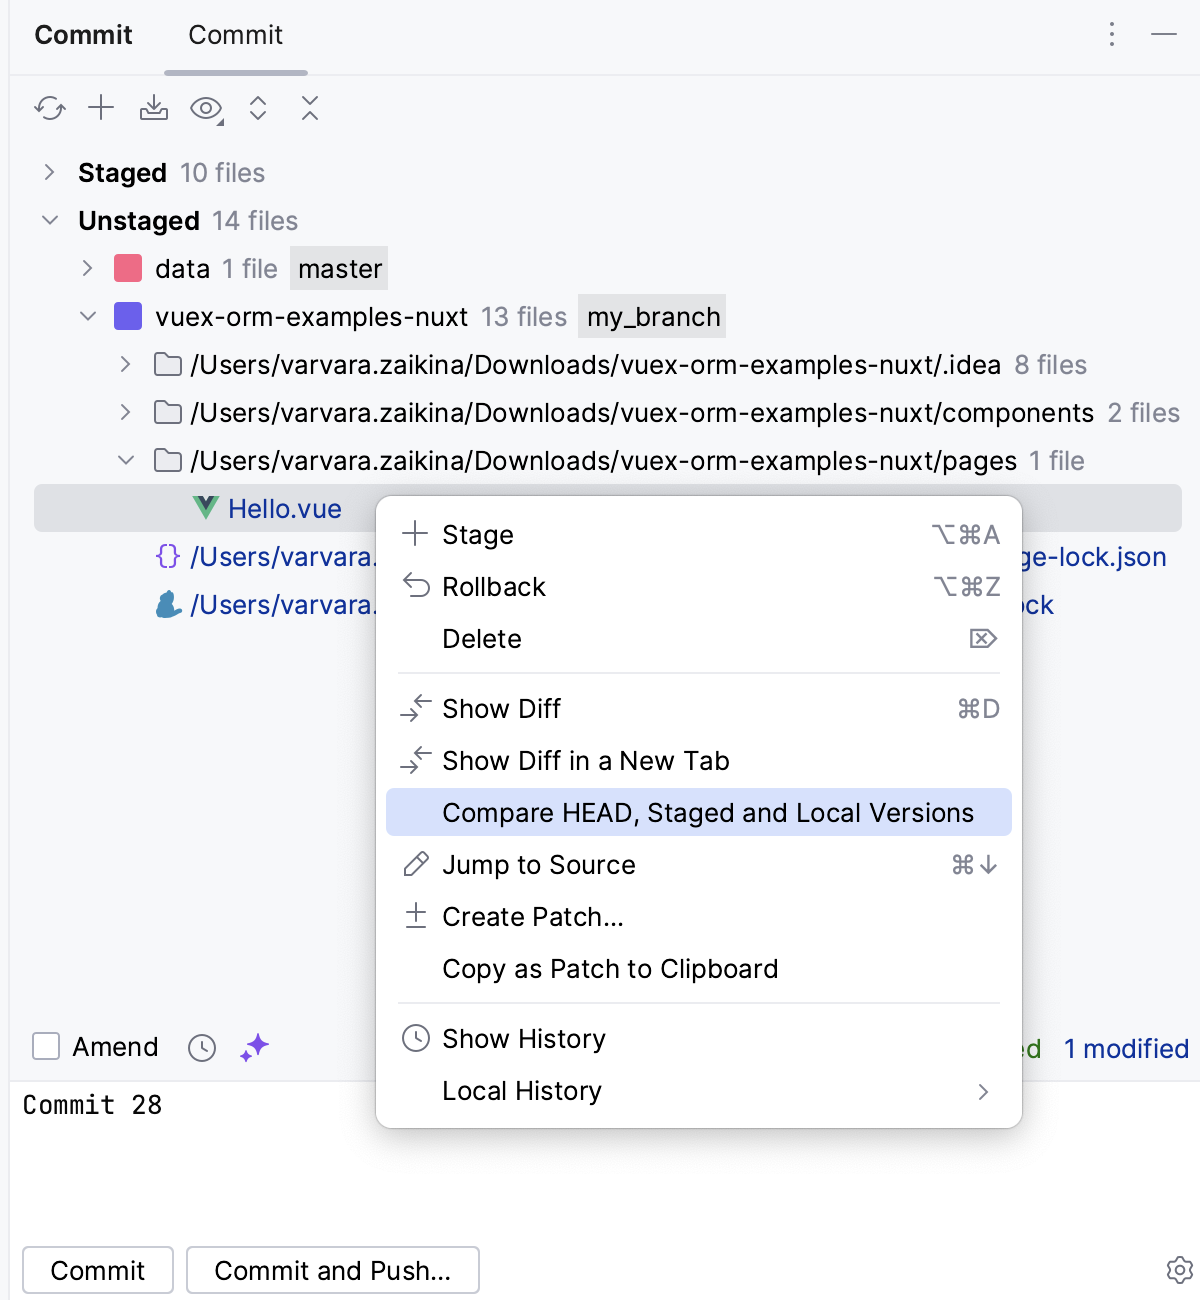Image resolution: width=1200 pixels, height=1300 pixels.
Task: Open commit history via clock icon
Action: pyautogui.click(x=202, y=1047)
